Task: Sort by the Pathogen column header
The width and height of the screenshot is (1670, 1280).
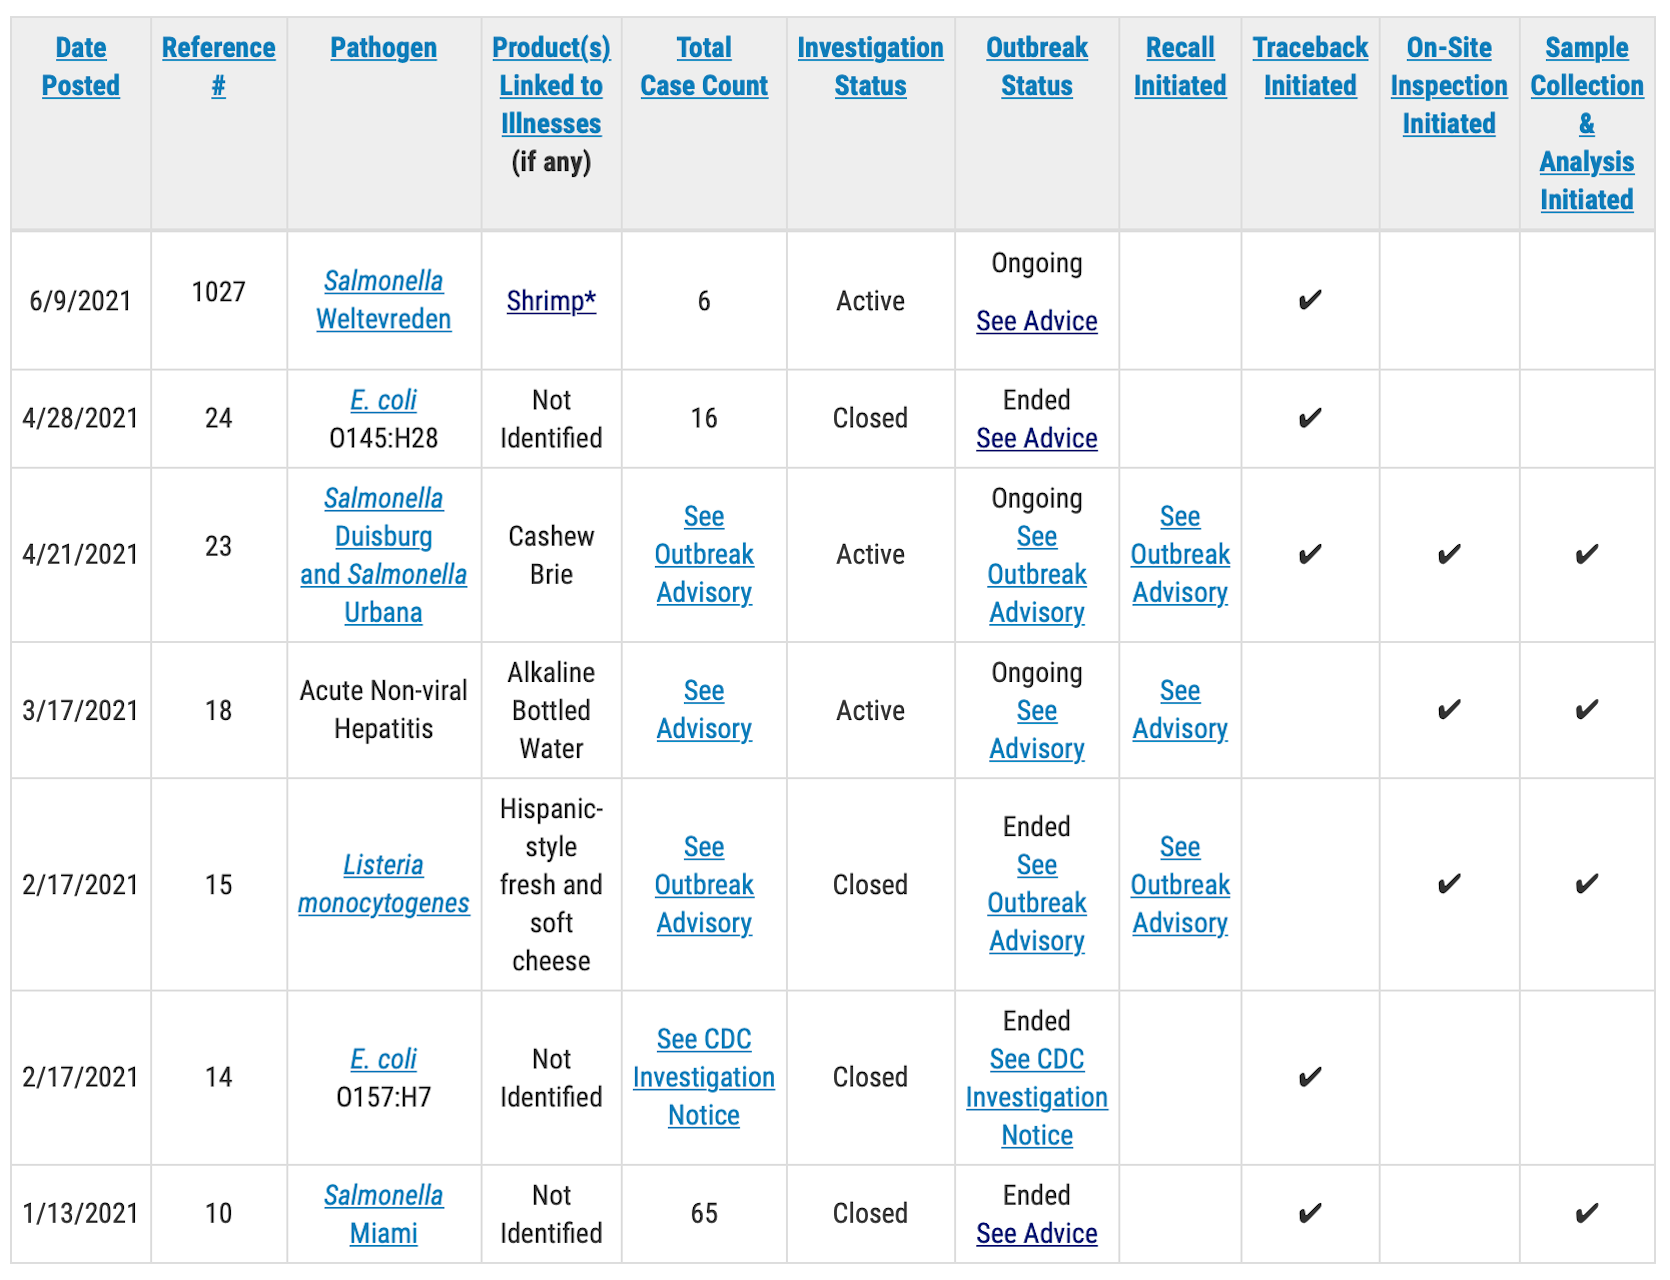Action: [383, 48]
